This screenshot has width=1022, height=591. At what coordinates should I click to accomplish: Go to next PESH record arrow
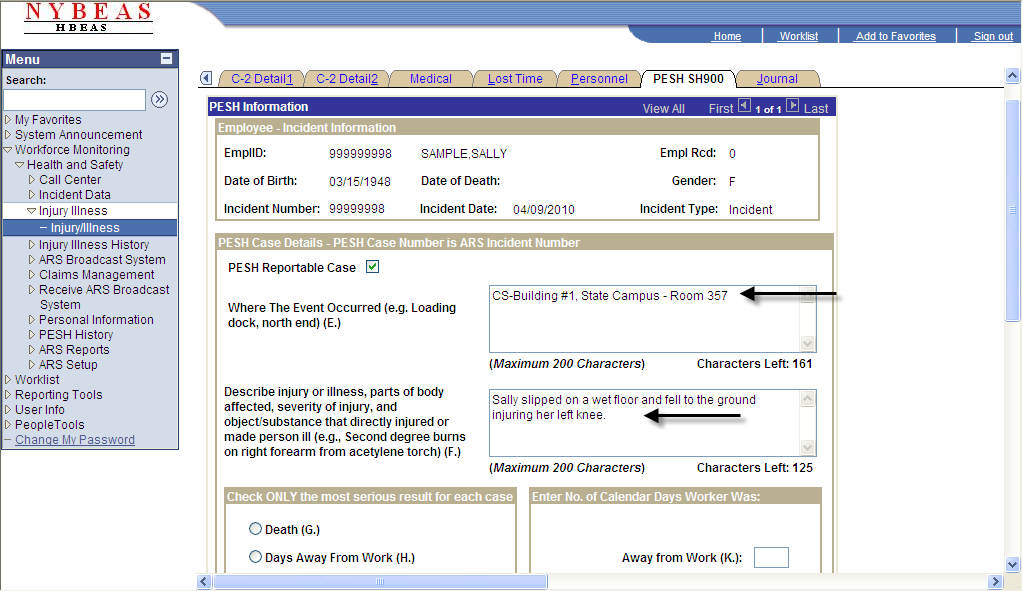(x=793, y=106)
